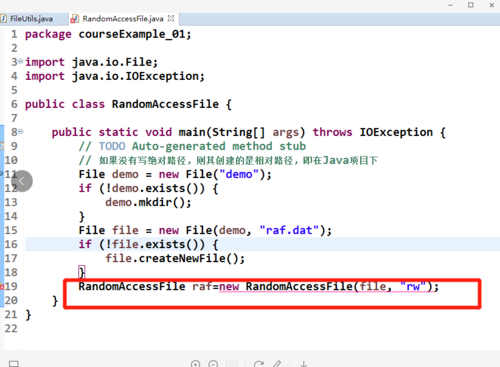
Task: Click the rotate image icon
Action: pos(259,364)
